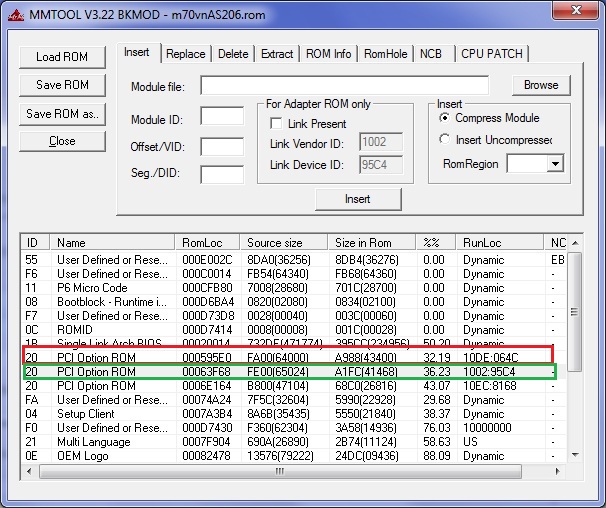This screenshot has width=606, height=508.
Task: Switch to the ROM Info tab
Action: (327, 54)
